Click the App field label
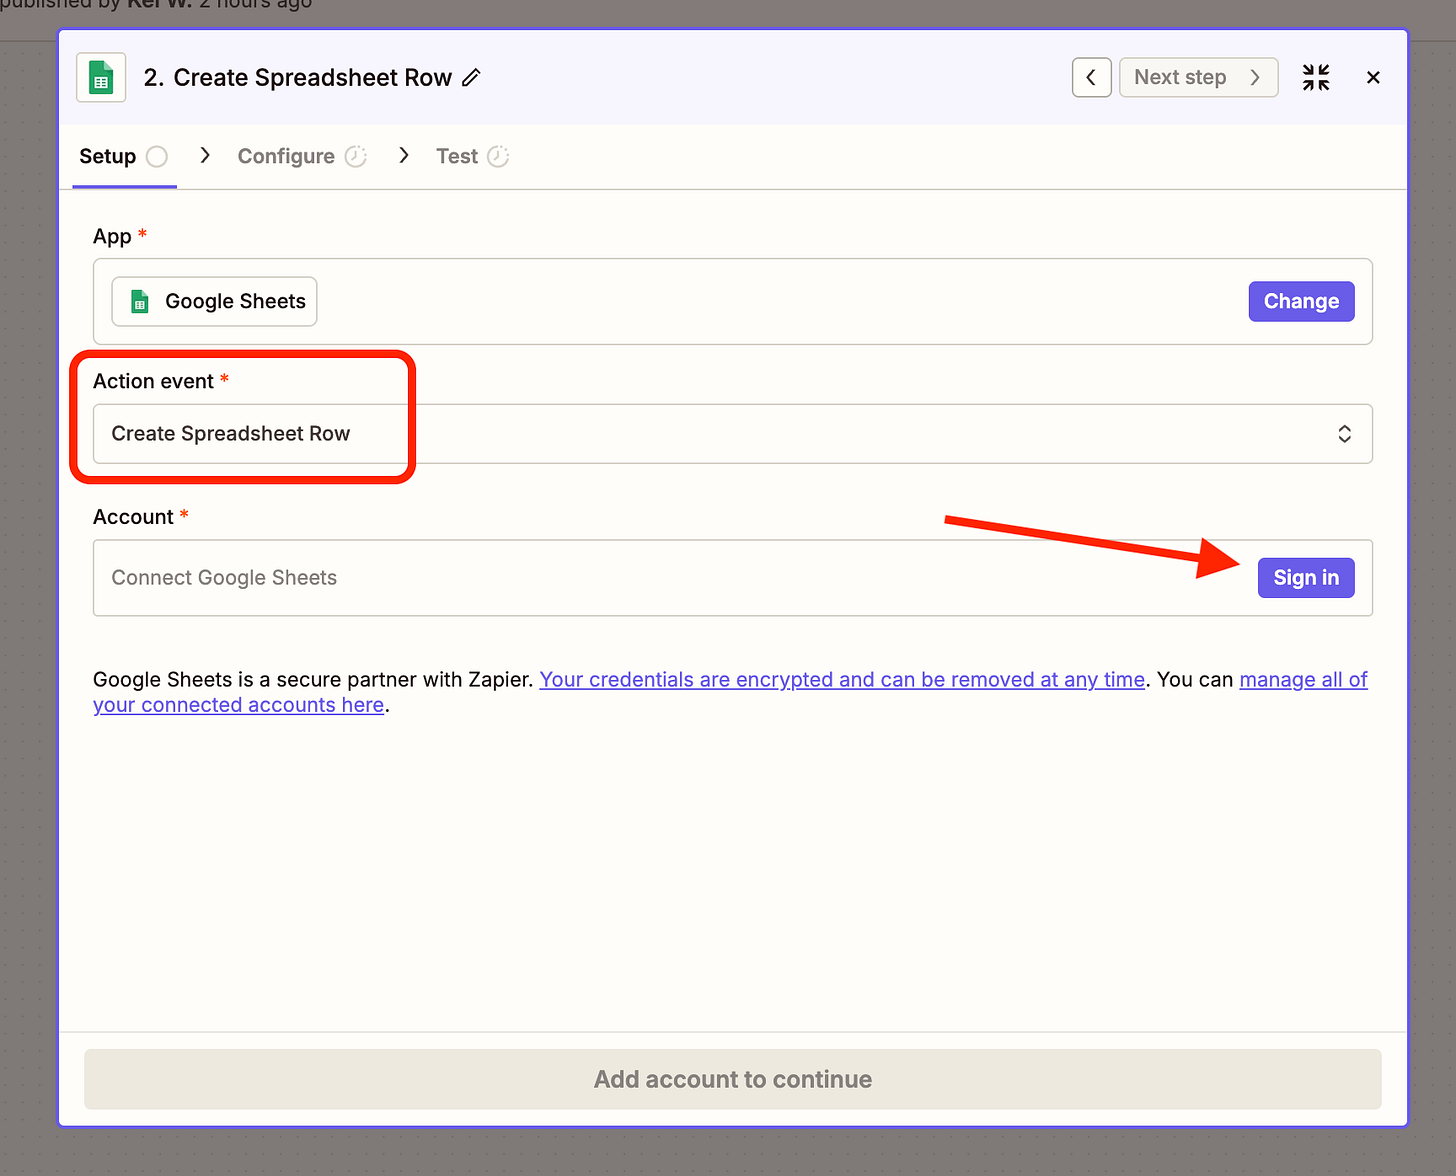Image resolution: width=1456 pixels, height=1176 pixels. pyautogui.click(x=112, y=236)
